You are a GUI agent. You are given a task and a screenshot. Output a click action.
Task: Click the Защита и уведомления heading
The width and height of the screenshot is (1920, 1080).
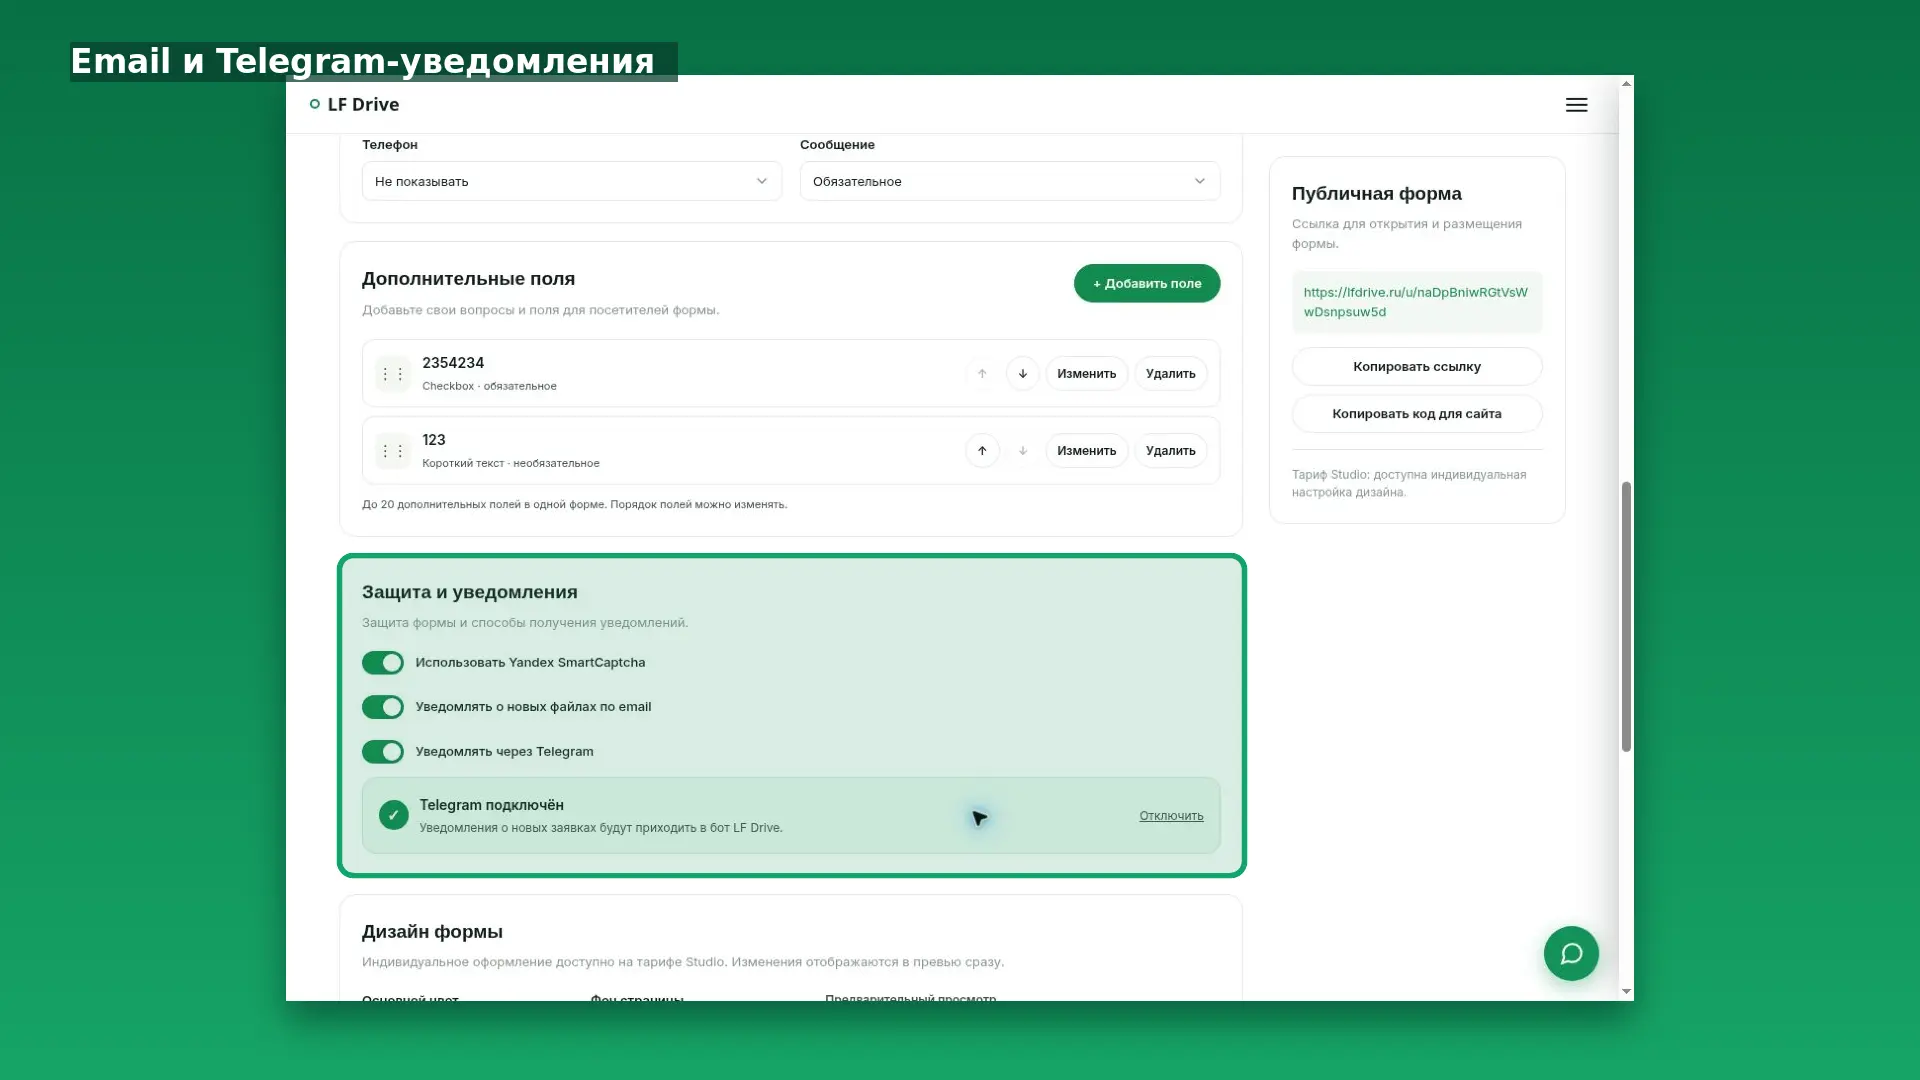tap(470, 592)
